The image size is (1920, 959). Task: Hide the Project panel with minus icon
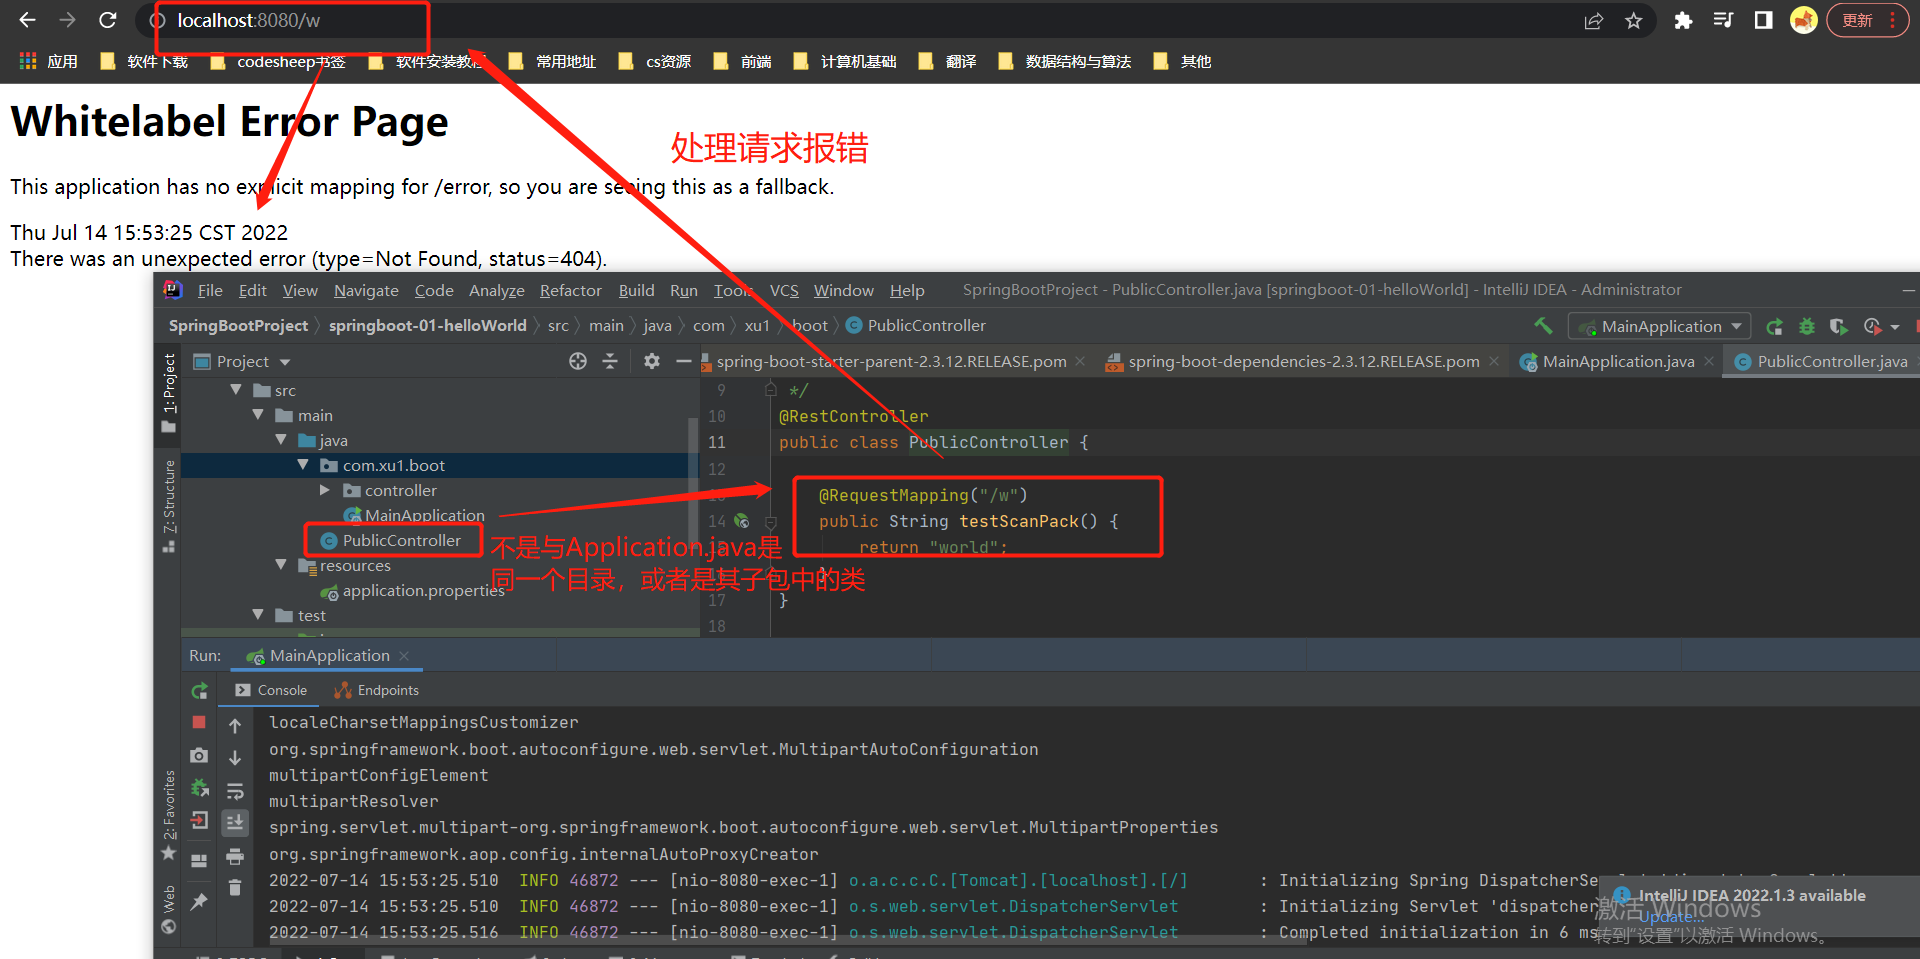pyautogui.click(x=684, y=361)
